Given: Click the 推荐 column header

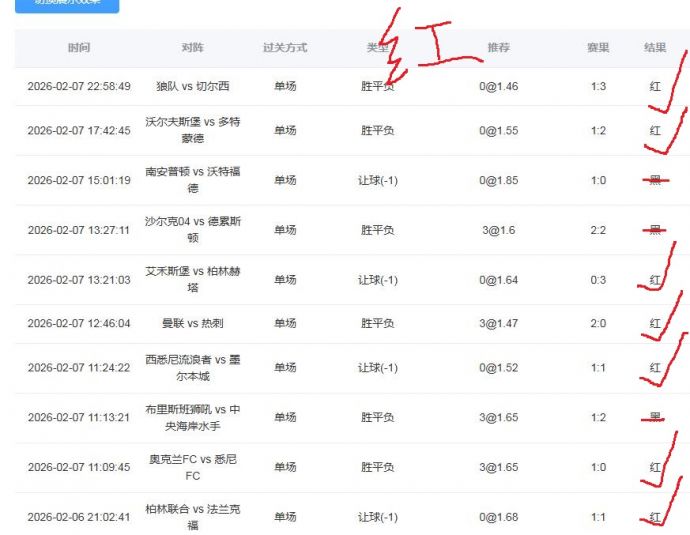Looking at the screenshot, I should coord(498,48).
